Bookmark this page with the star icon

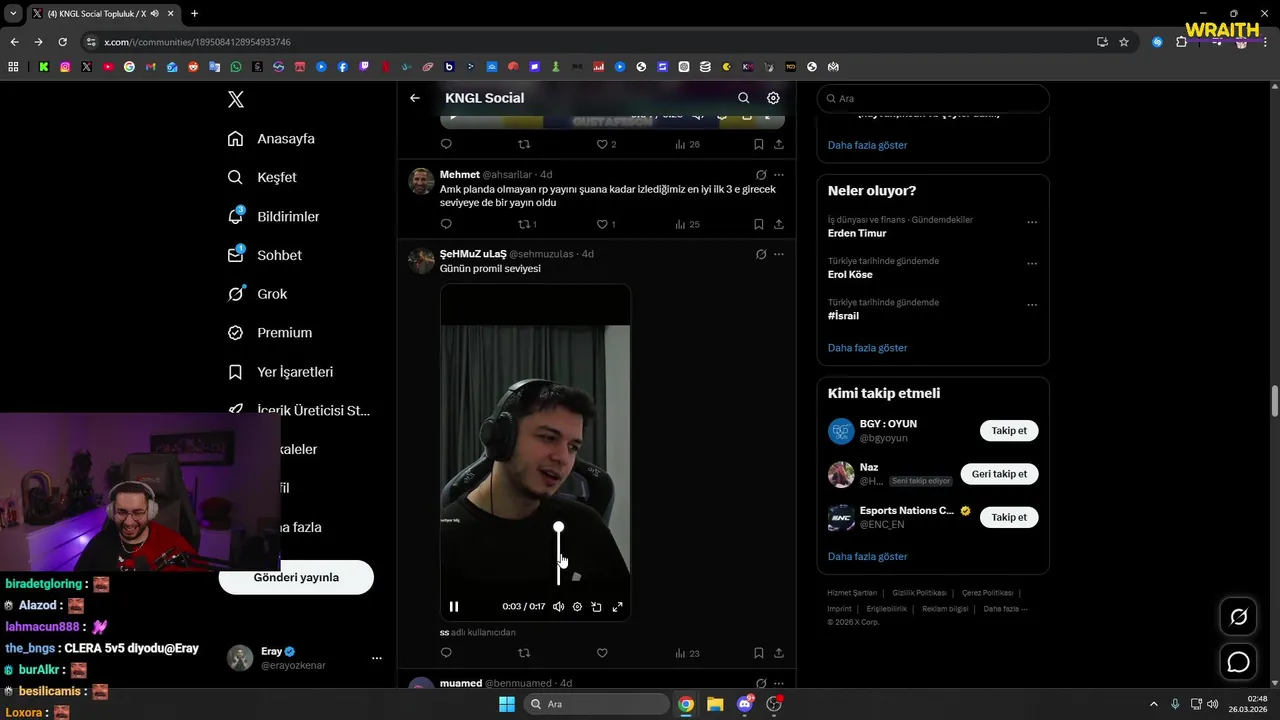[x=1124, y=42]
